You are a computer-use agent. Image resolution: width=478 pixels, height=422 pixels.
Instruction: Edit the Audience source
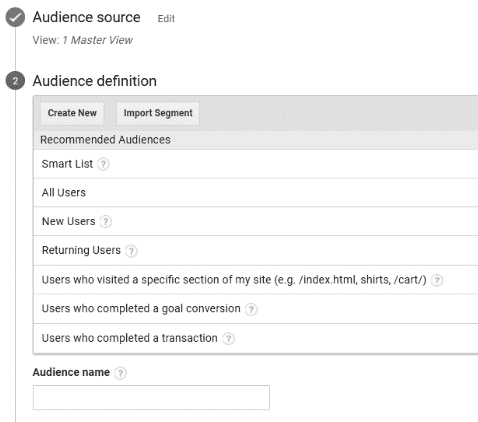(166, 19)
